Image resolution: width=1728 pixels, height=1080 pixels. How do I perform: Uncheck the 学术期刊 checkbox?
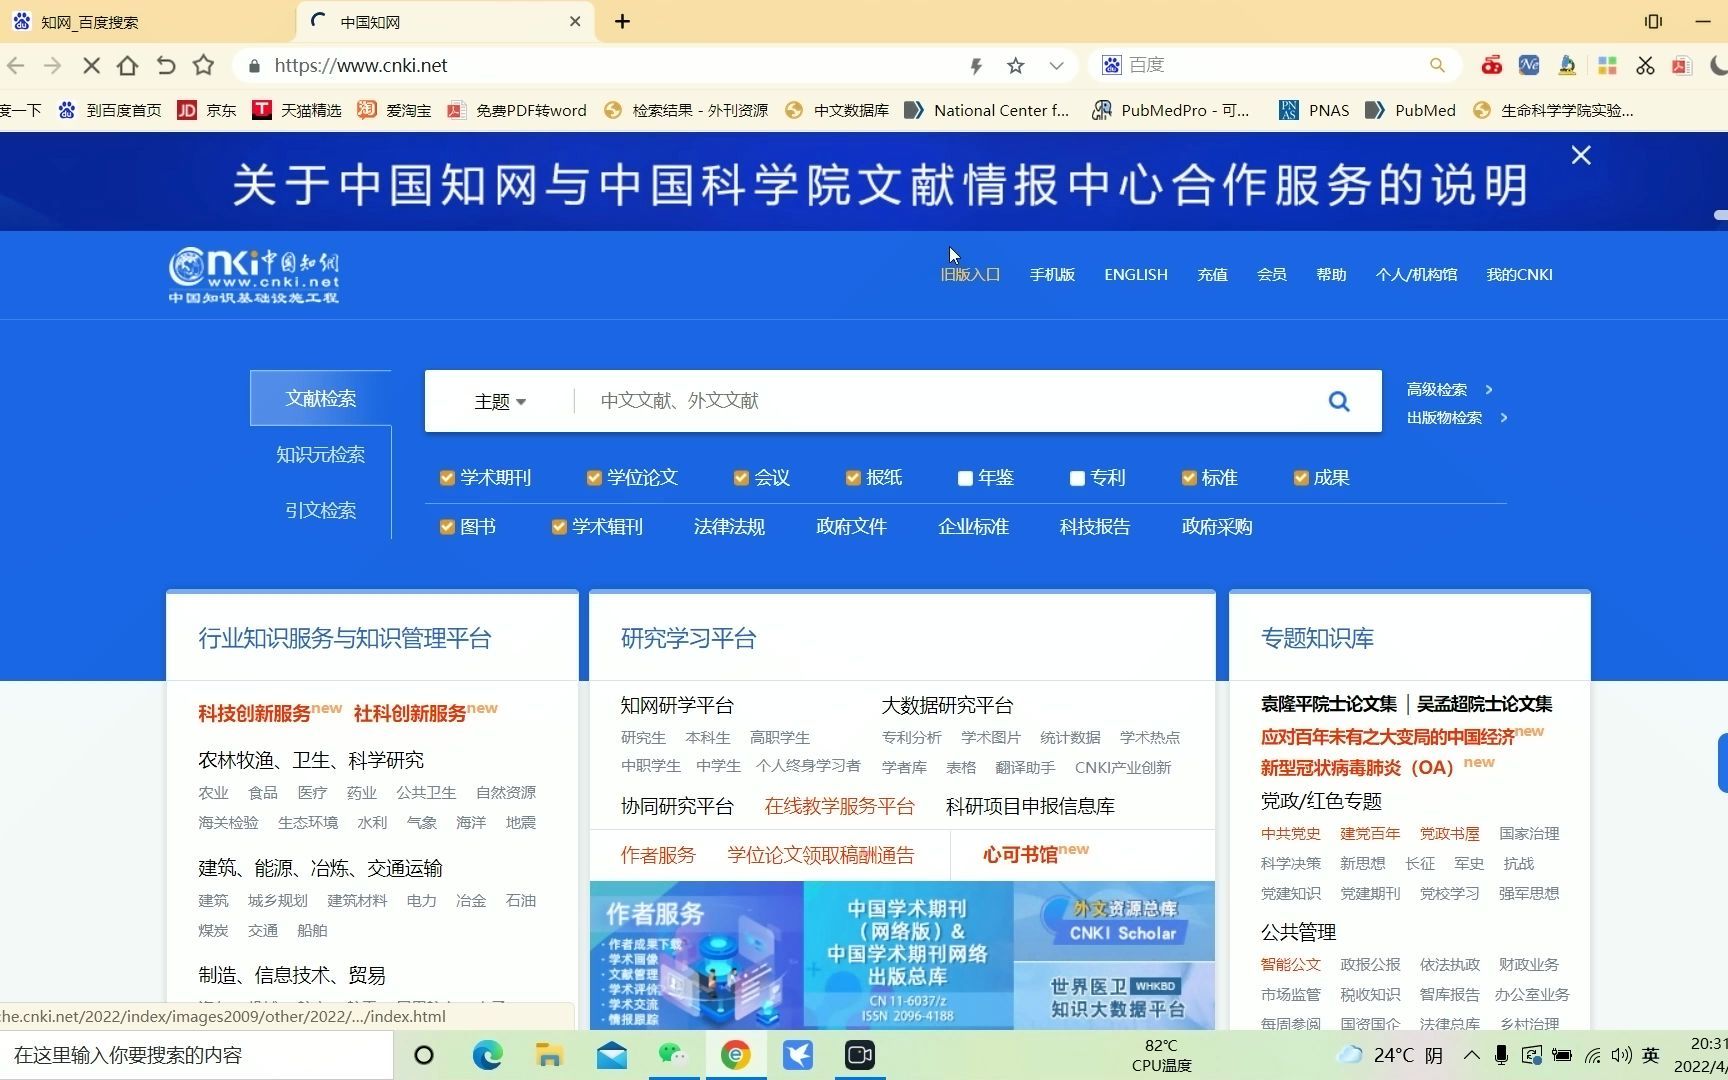tap(447, 477)
